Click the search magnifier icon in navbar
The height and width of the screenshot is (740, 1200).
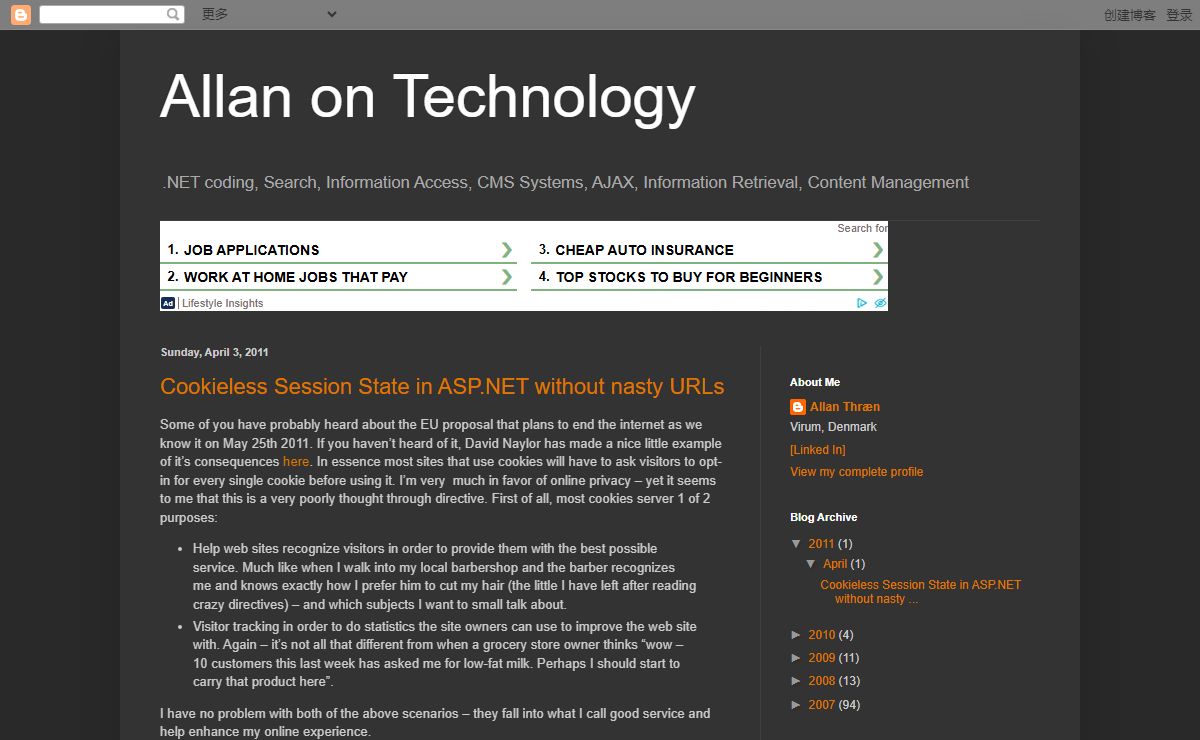(x=174, y=14)
